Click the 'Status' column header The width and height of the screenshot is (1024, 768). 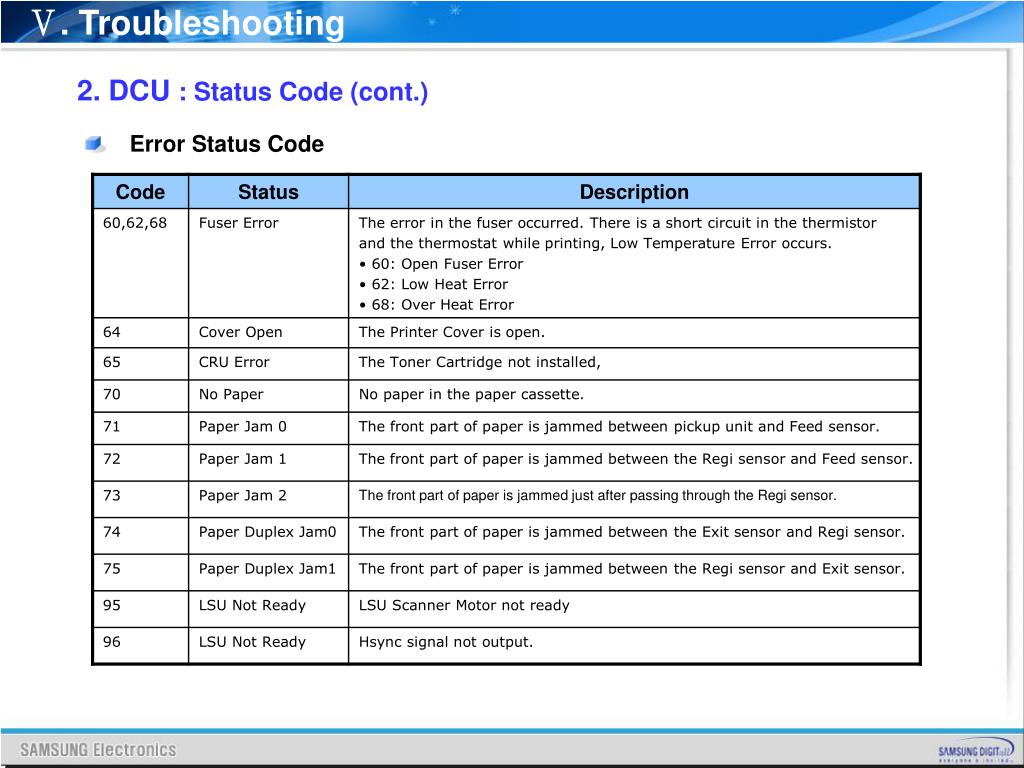tap(268, 192)
